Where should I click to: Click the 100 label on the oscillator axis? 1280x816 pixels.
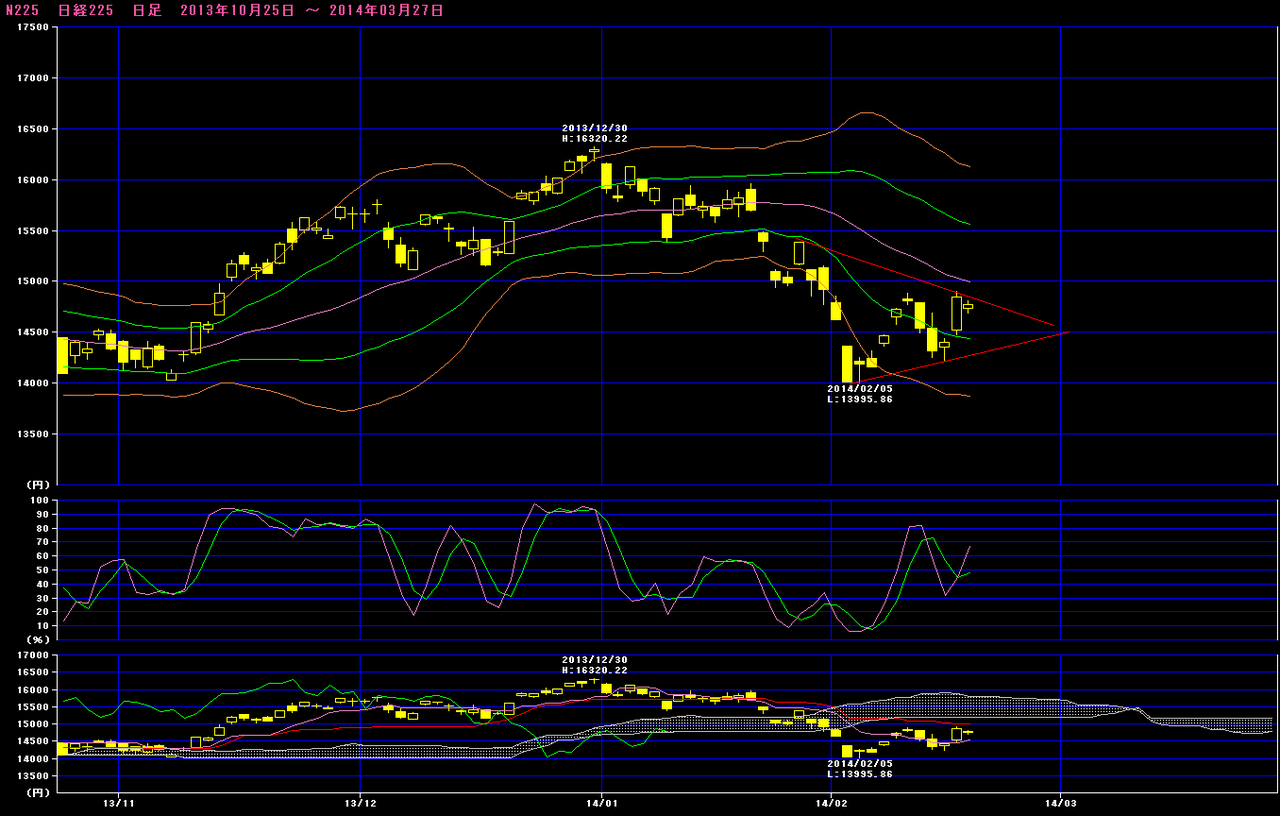pos(39,500)
